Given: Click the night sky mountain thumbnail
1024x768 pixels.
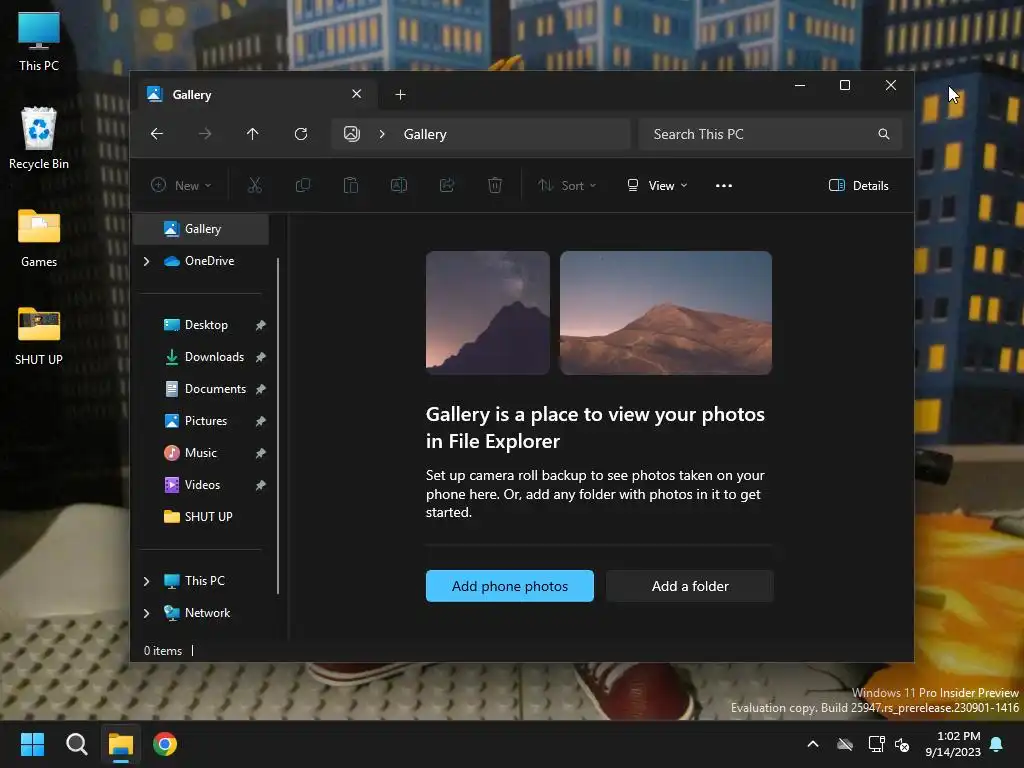Looking at the screenshot, I should point(488,313).
